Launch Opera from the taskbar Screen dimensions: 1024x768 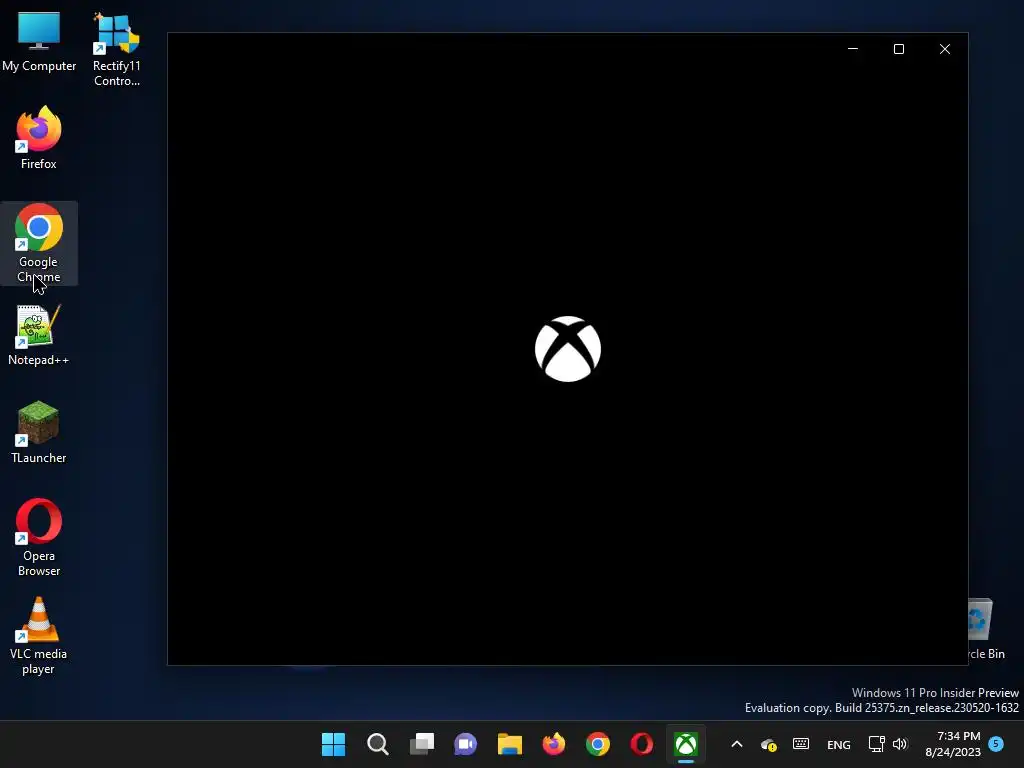[x=641, y=744]
